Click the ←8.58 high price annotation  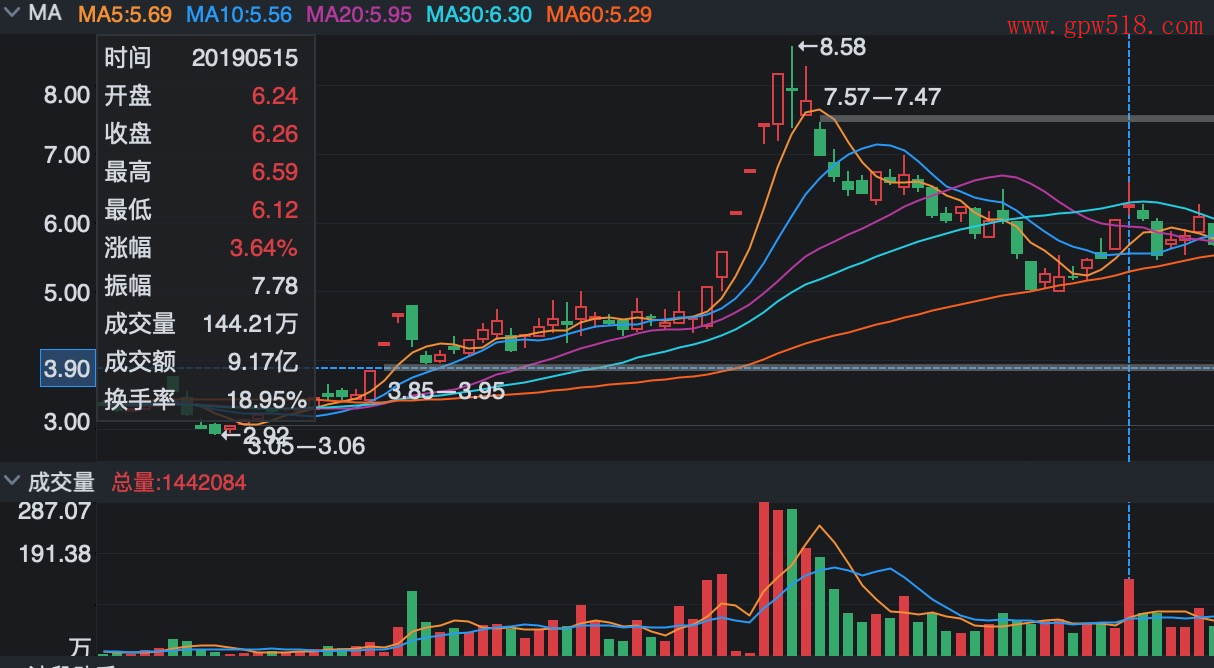(x=831, y=46)
